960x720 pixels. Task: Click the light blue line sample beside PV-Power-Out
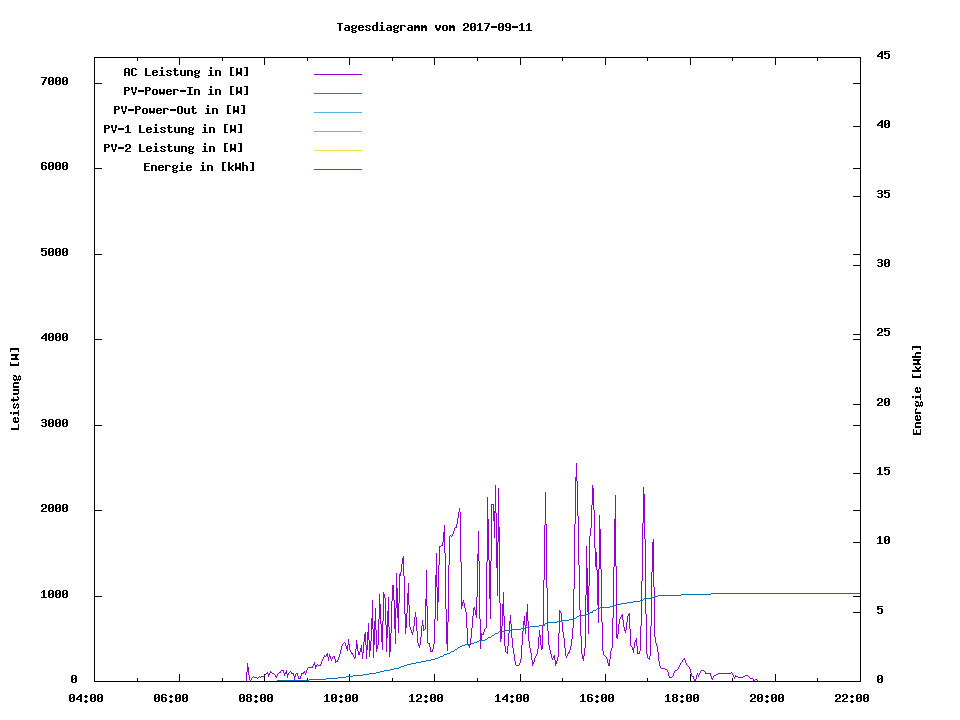tap(337, 112)
